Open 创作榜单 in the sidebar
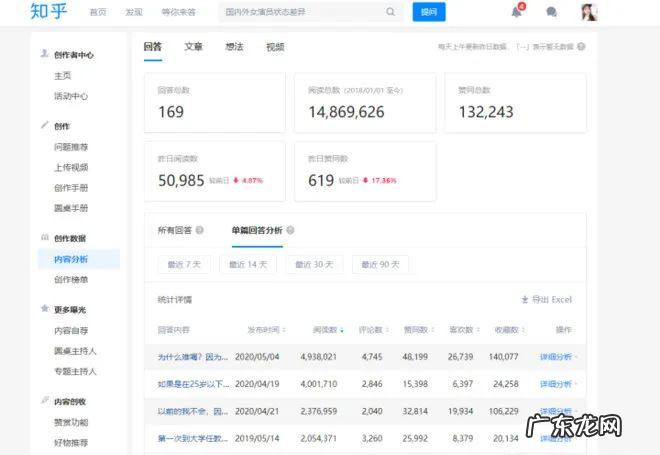This screenshot has height=455, width=660. coord(71,279)
